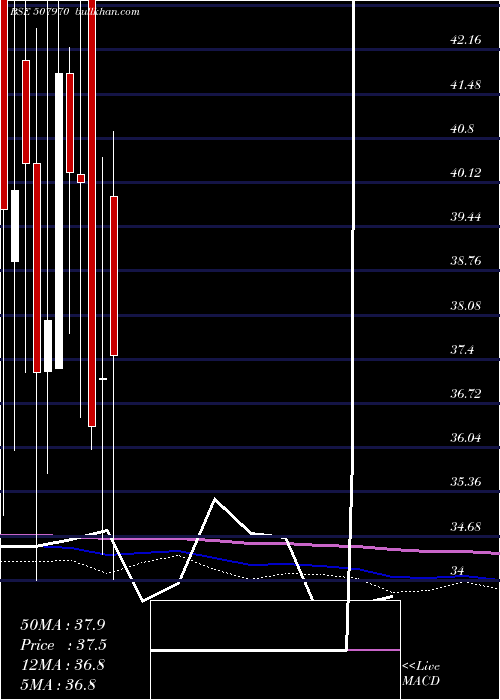Viewport: 500px width, 700px height.
Task: Click the 38.08 price axis label
Action: click(466, 306)
